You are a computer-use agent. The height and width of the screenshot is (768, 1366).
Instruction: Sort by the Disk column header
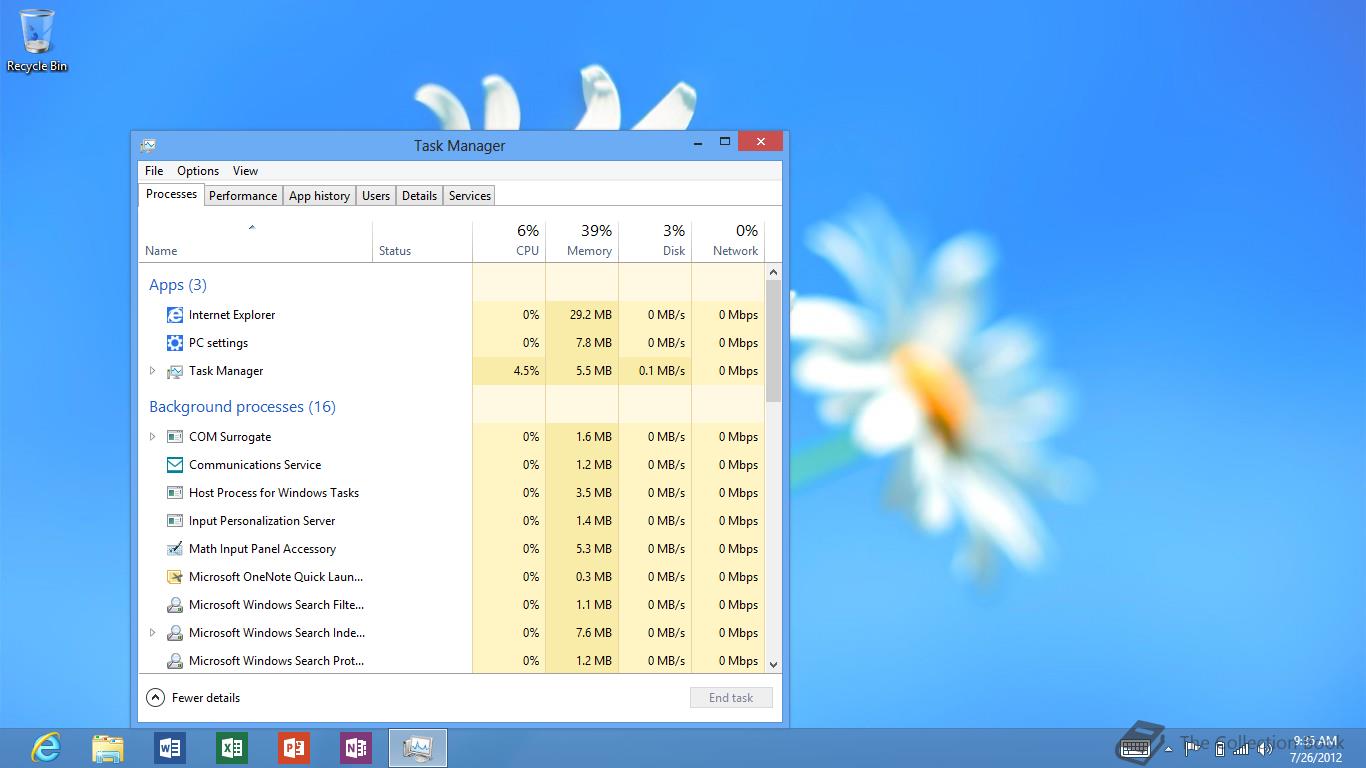(x=655, y=242)
